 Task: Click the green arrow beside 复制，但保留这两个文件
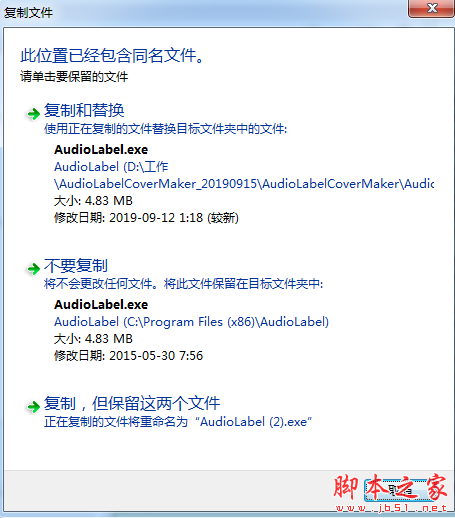tap(33, 407)
